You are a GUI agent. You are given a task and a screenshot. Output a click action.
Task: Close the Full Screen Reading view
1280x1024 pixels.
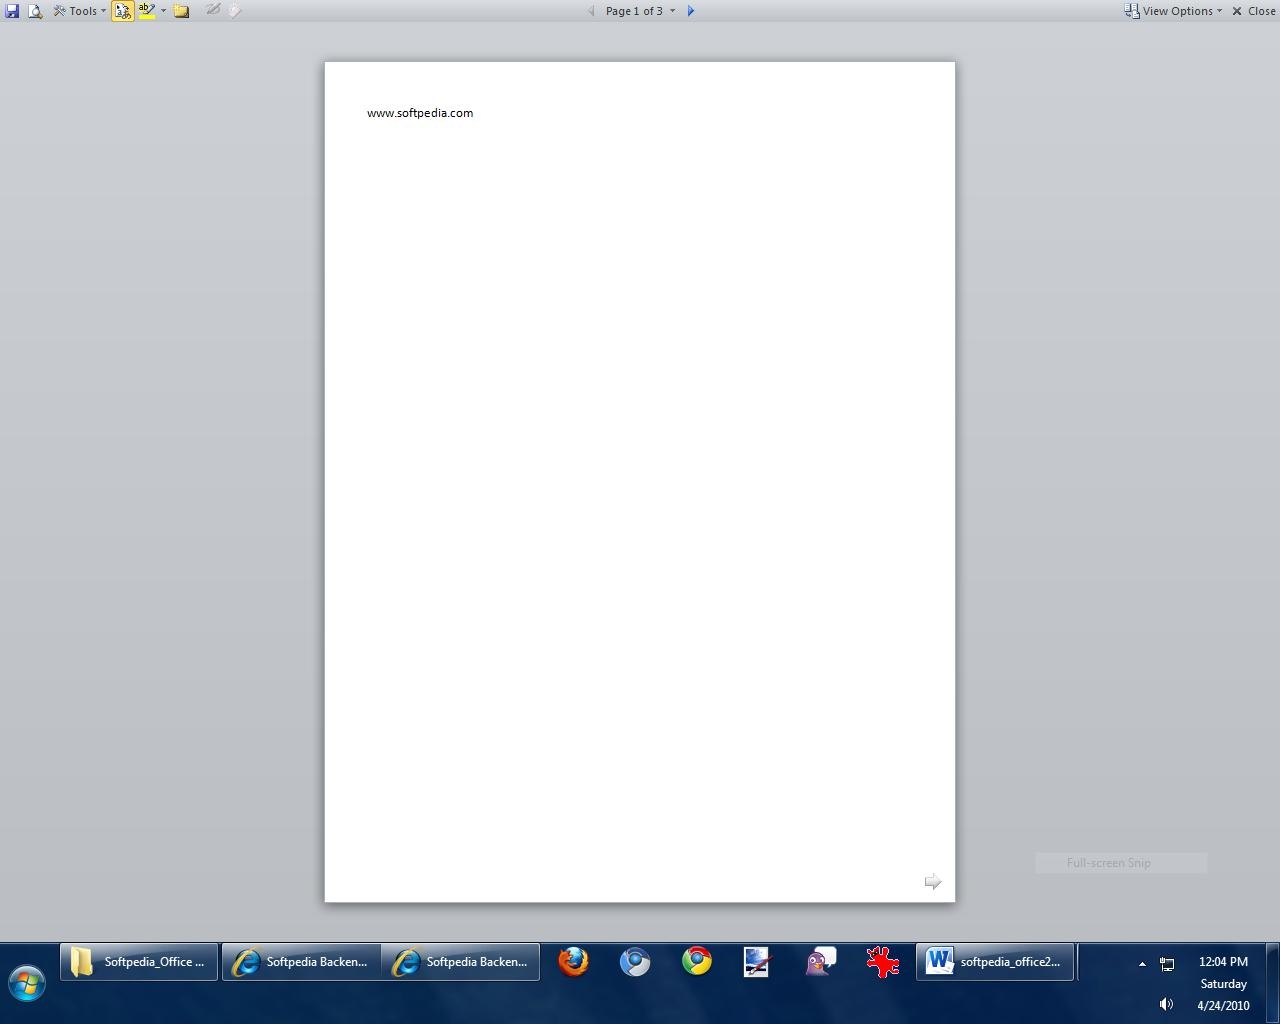coord(1253,11)
